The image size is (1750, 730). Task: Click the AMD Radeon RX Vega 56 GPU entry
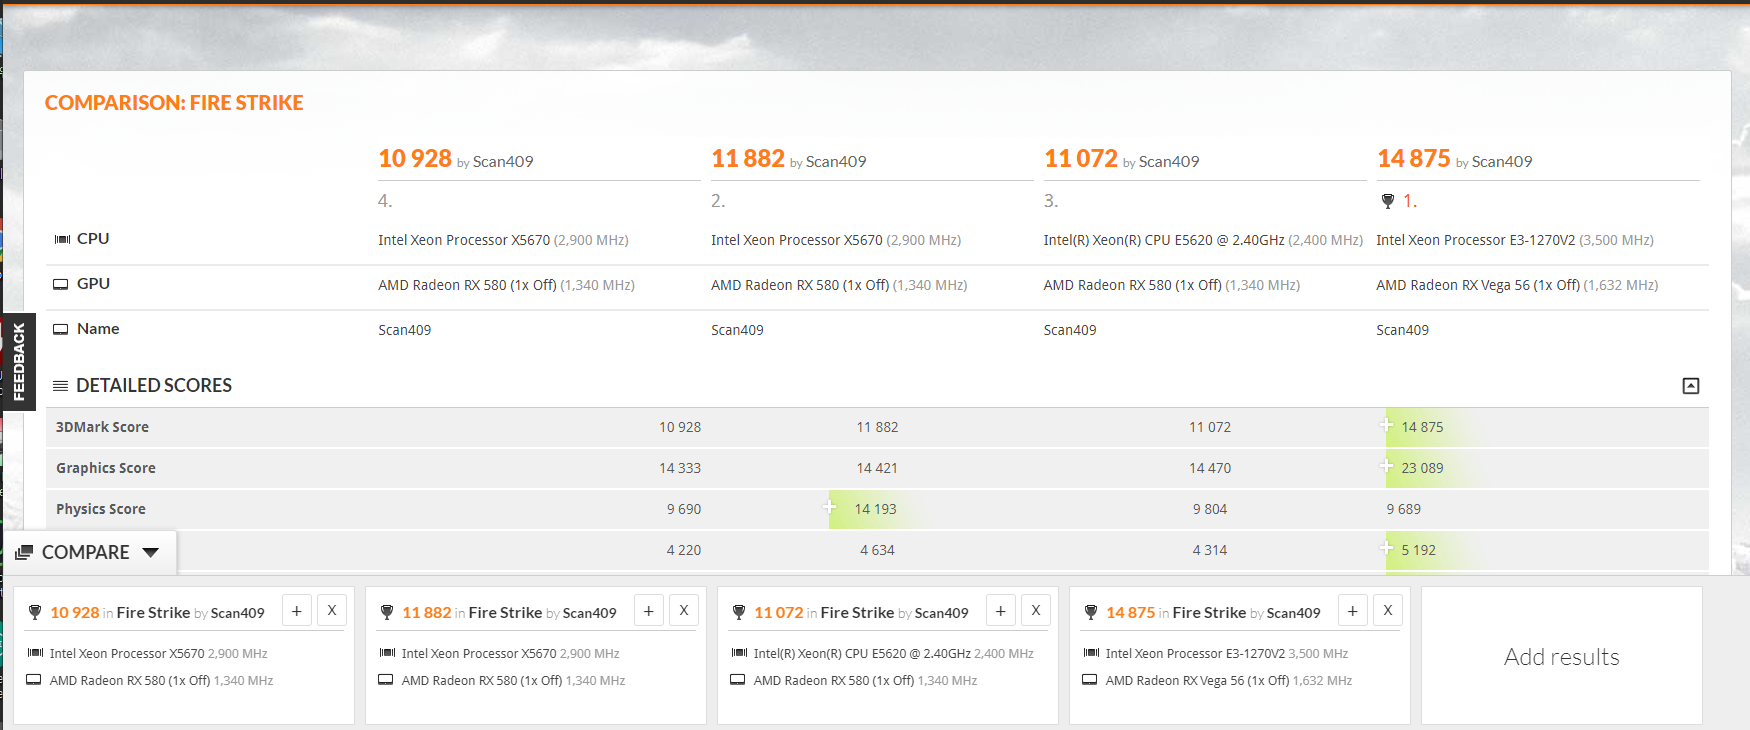point(1517,285)
